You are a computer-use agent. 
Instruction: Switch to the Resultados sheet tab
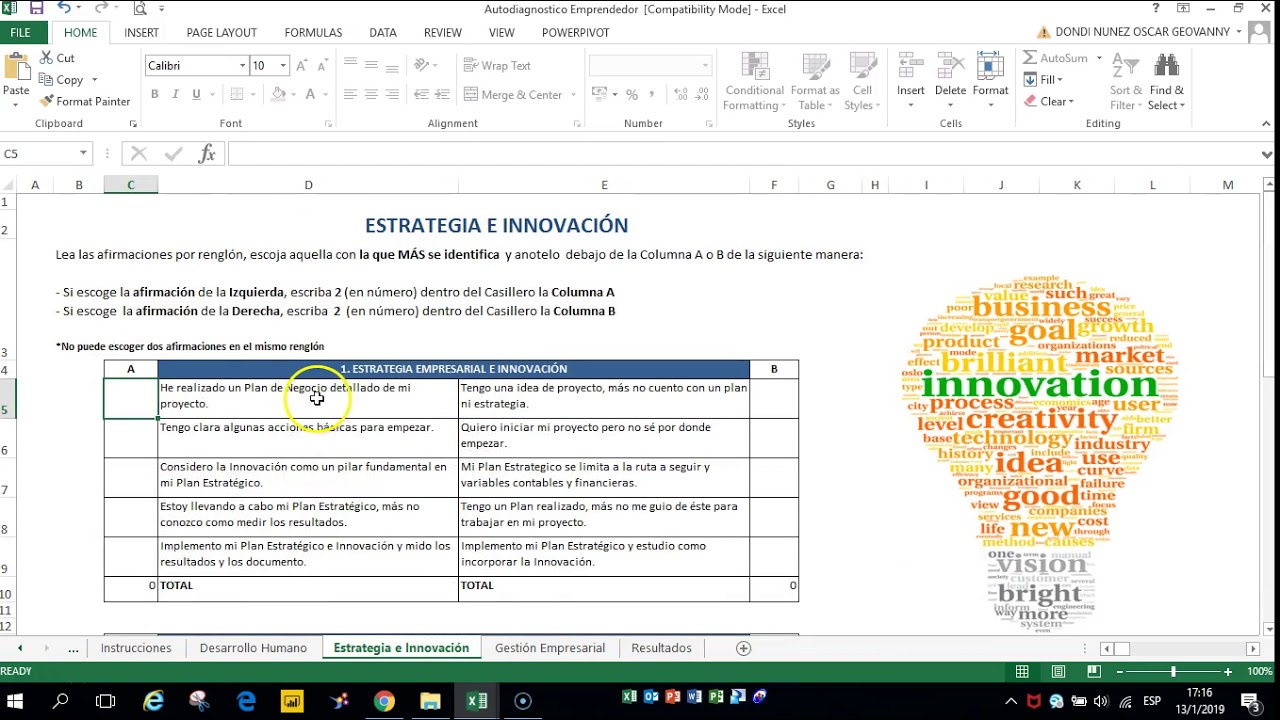coord(661,648)
